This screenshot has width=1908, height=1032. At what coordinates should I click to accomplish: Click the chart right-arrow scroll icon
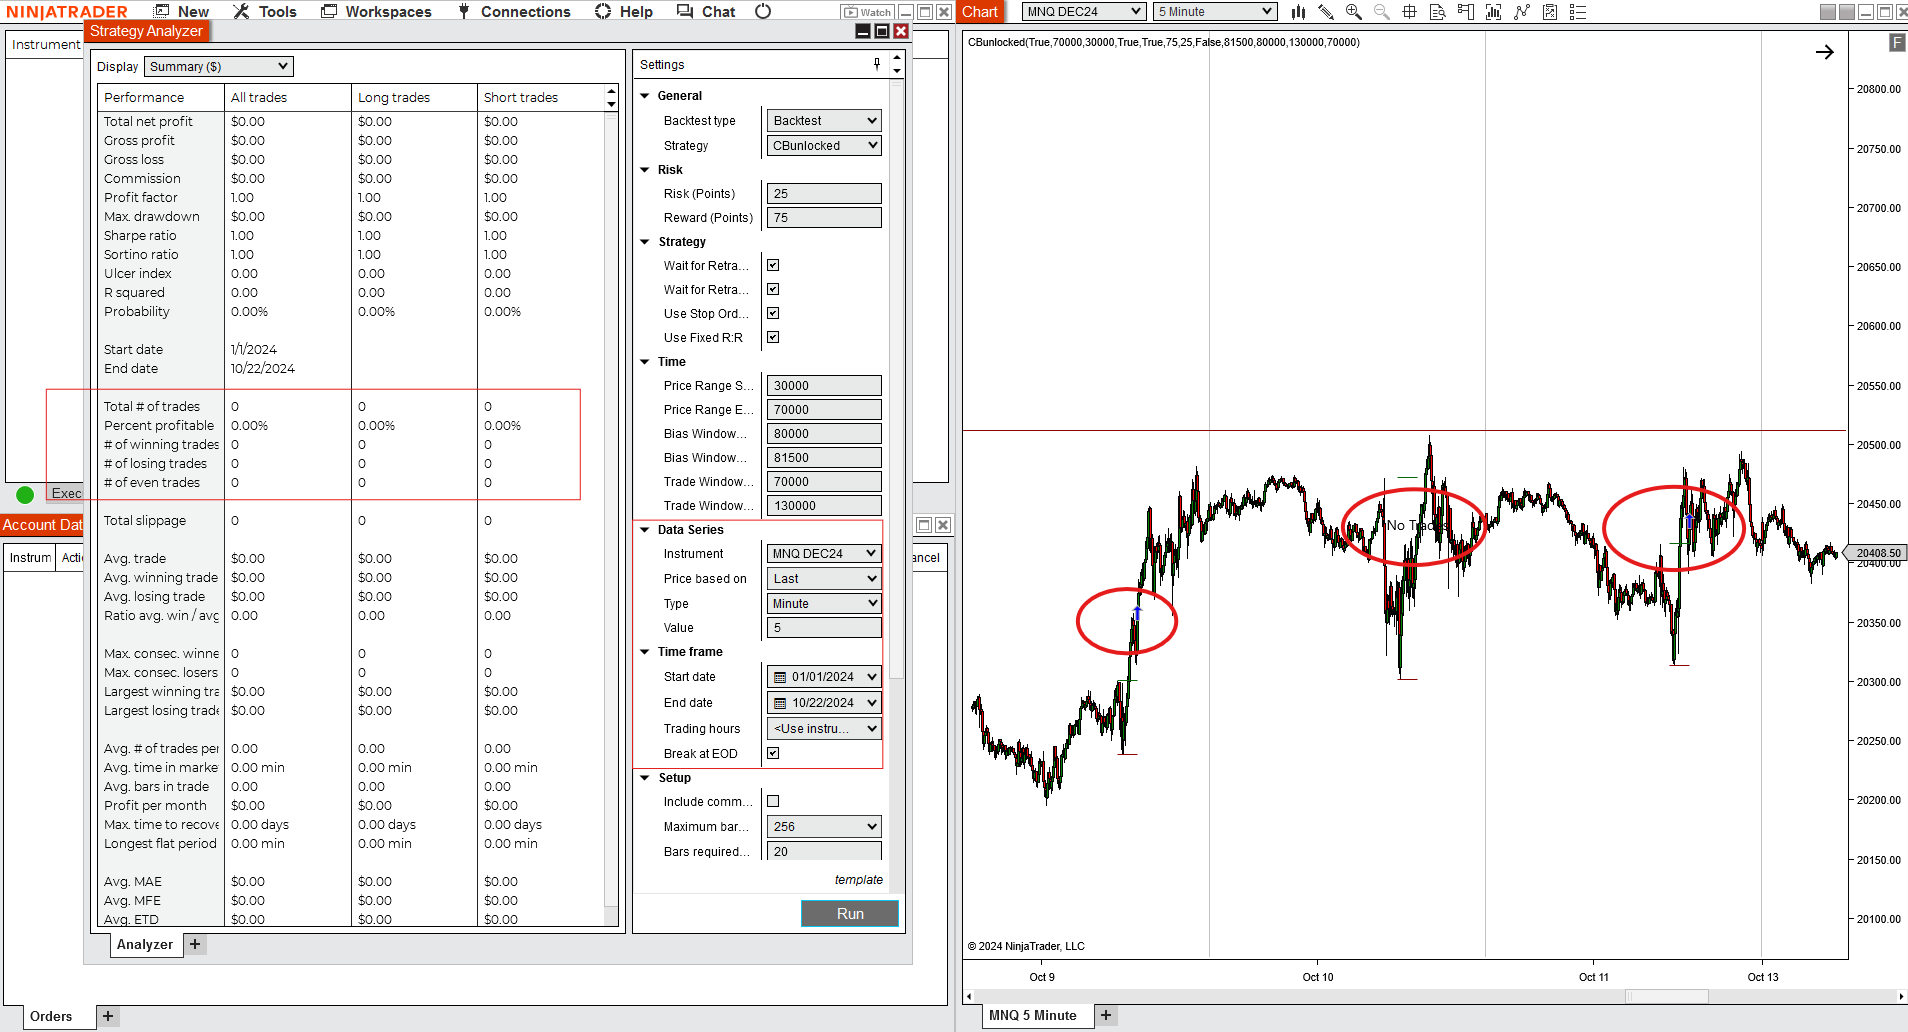pyautogui.click(x=1825, y=52)
